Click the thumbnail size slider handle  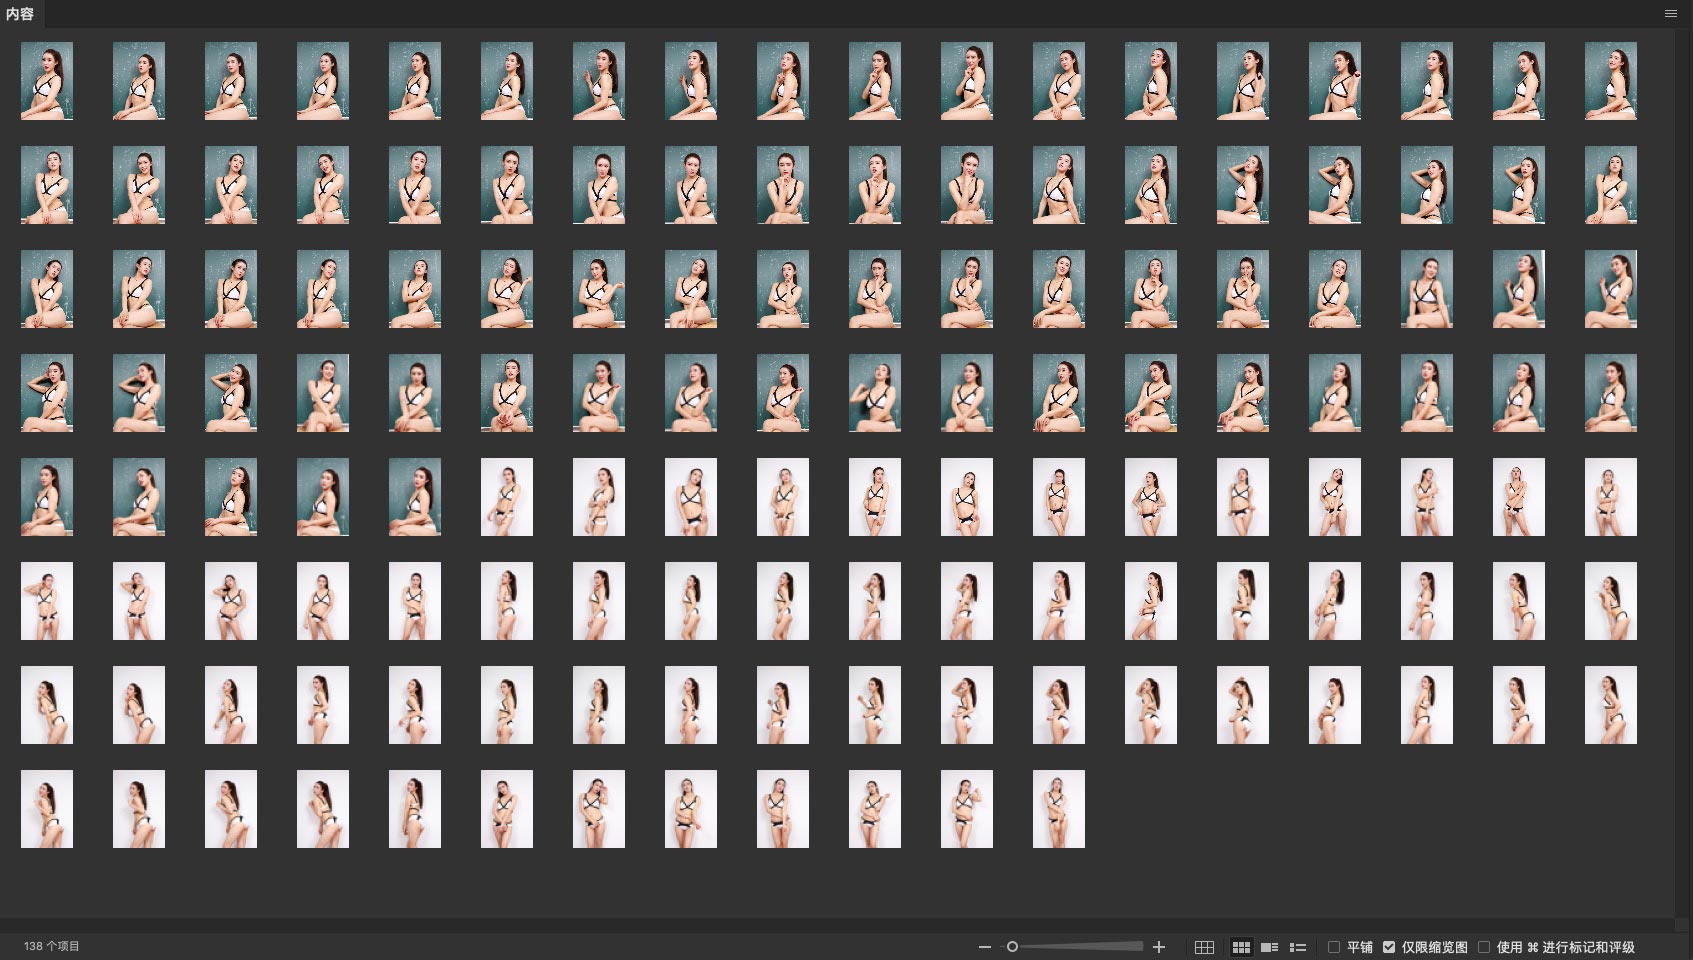pyautogui.click(x=1012, y=947)
